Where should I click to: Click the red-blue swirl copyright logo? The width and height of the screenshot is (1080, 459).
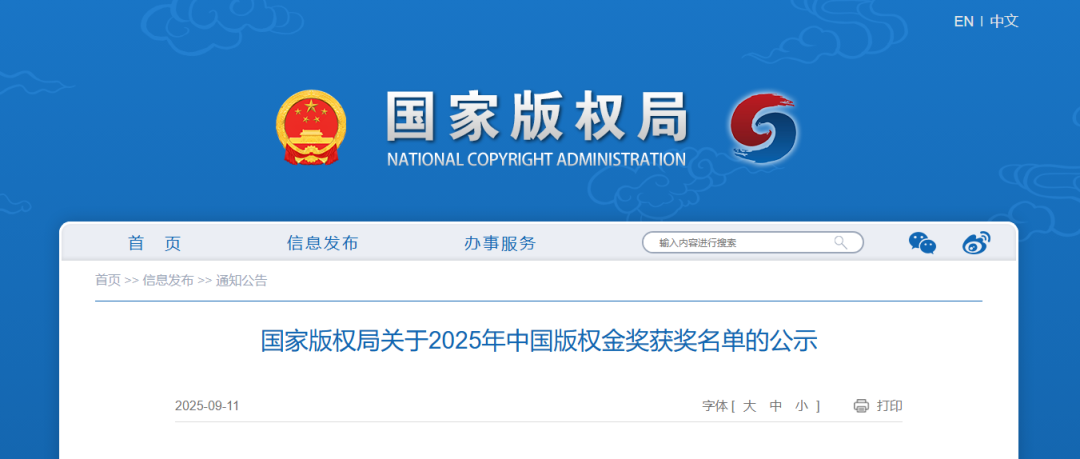(x=763, y=129)
